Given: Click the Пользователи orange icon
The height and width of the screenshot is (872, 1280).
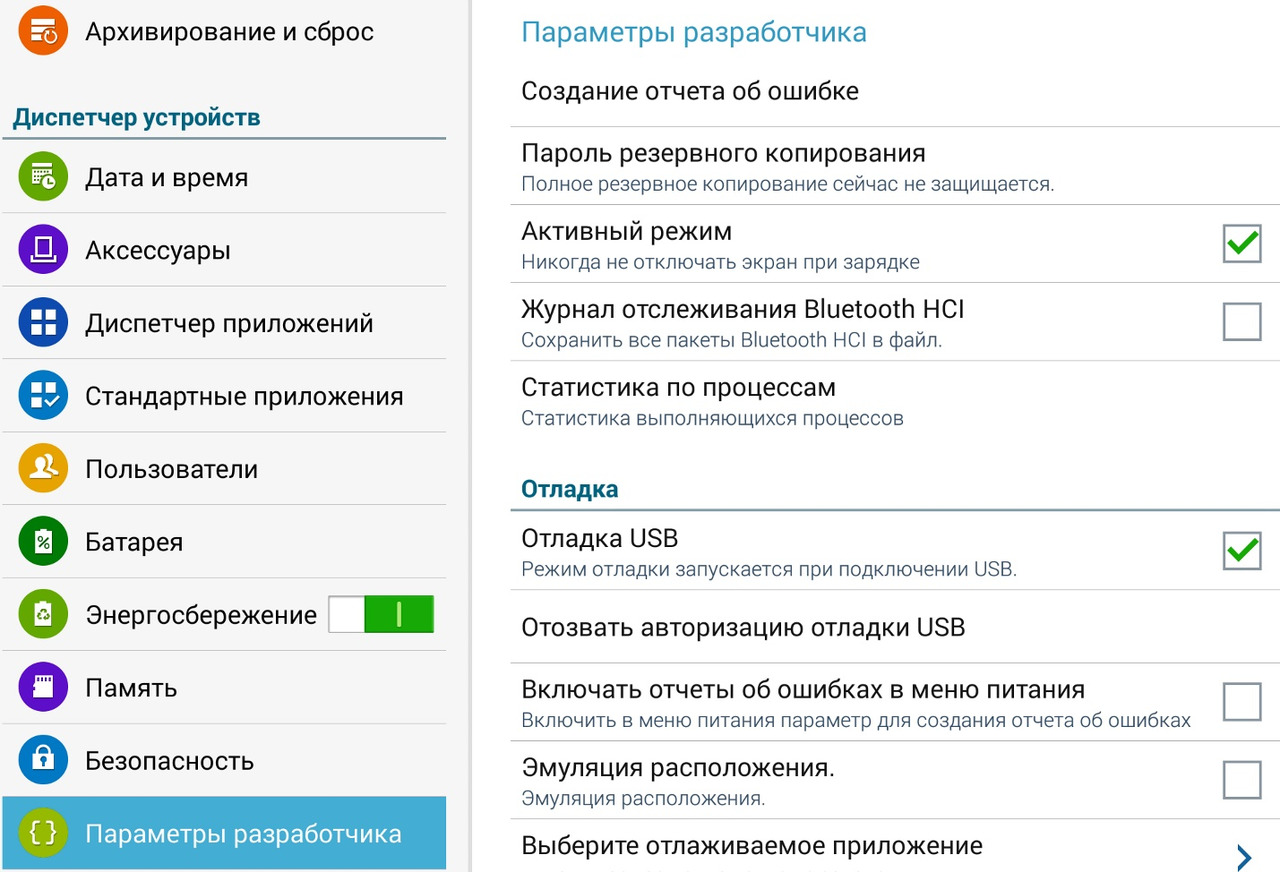Looking at the screenshot, I should point(43,469).
